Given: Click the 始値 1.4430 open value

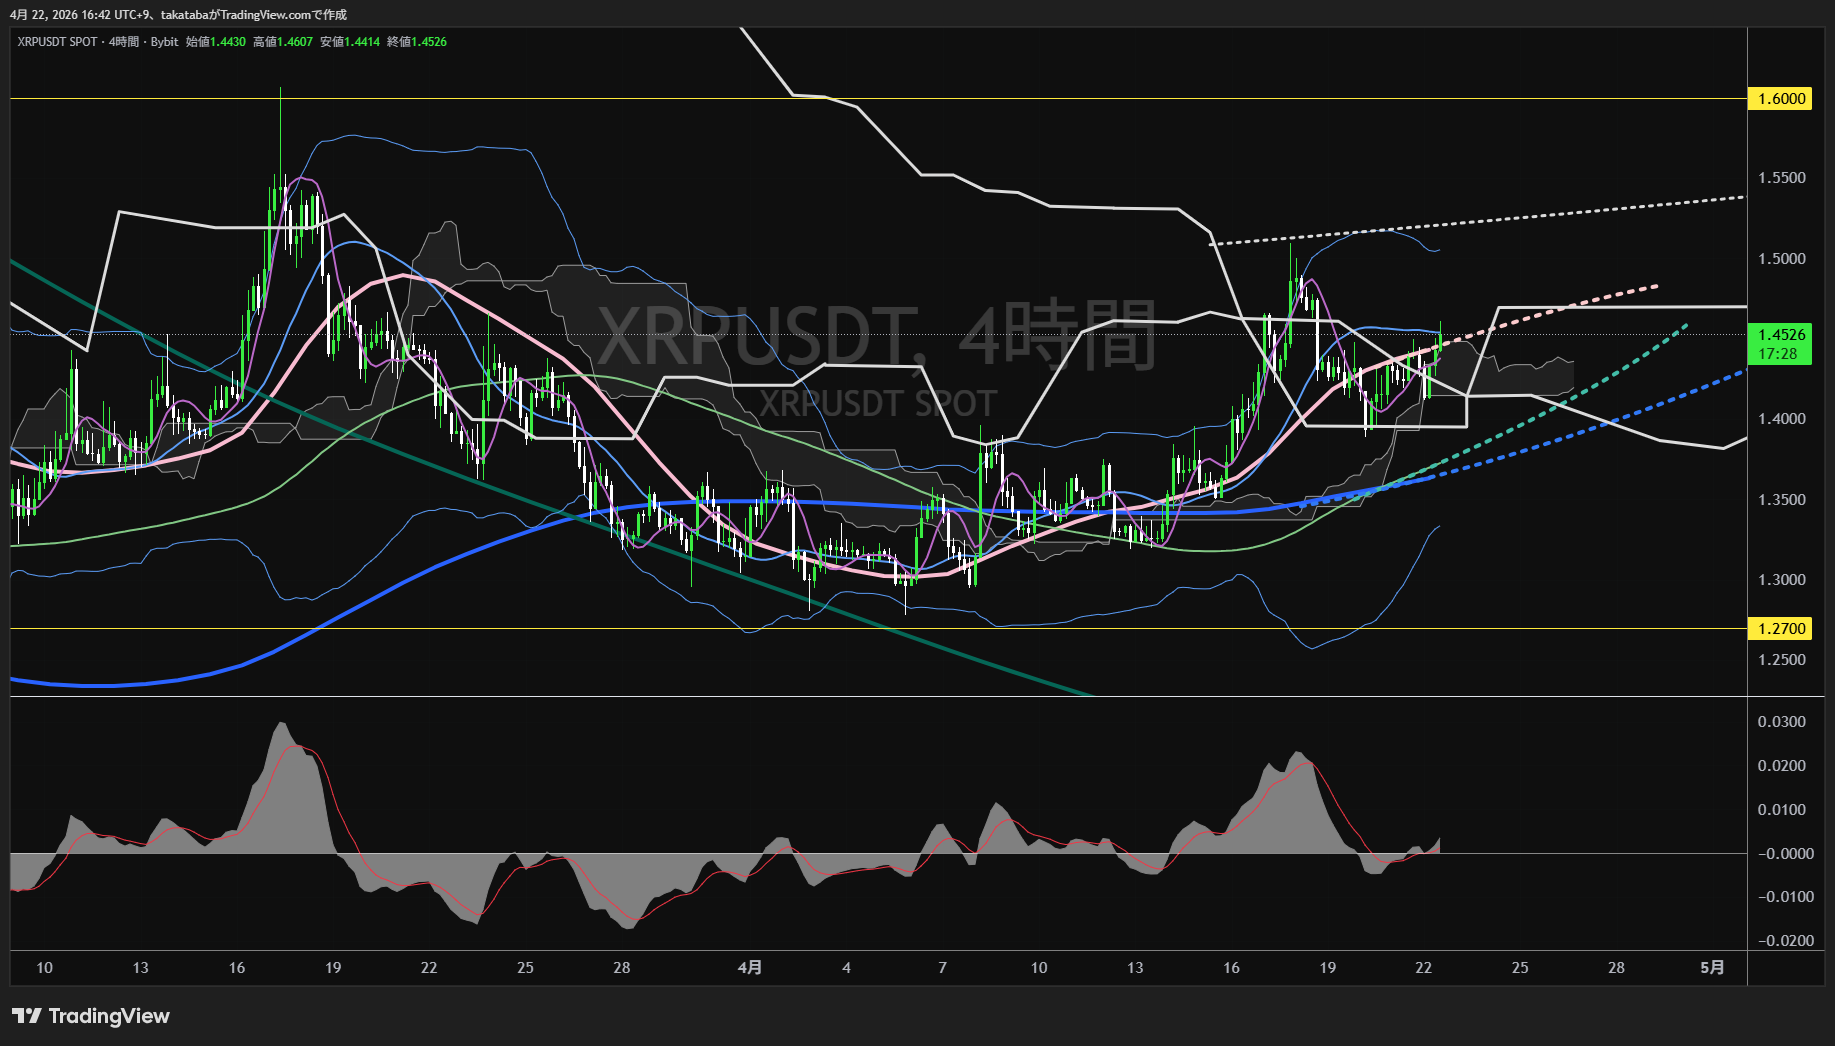Looking at the screenshot, I should point(216,42).
